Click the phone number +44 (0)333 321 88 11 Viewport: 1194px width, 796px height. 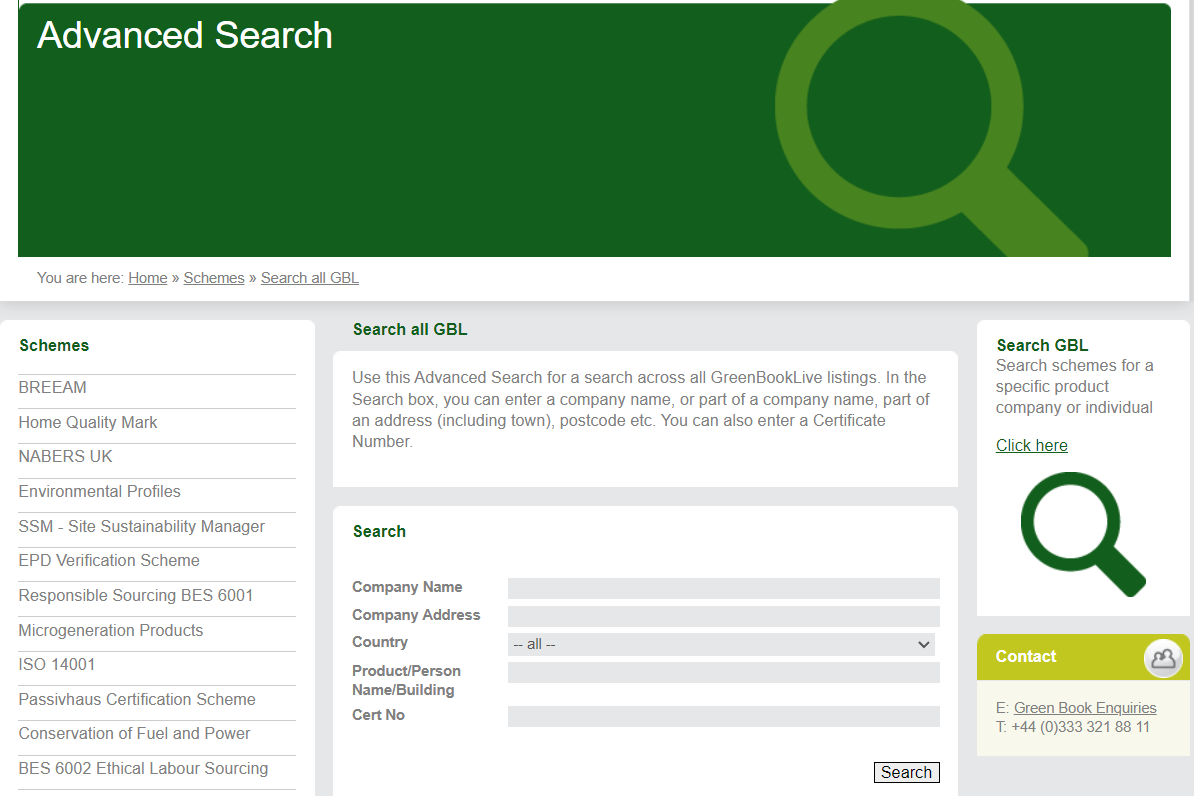coord(1081,727)
